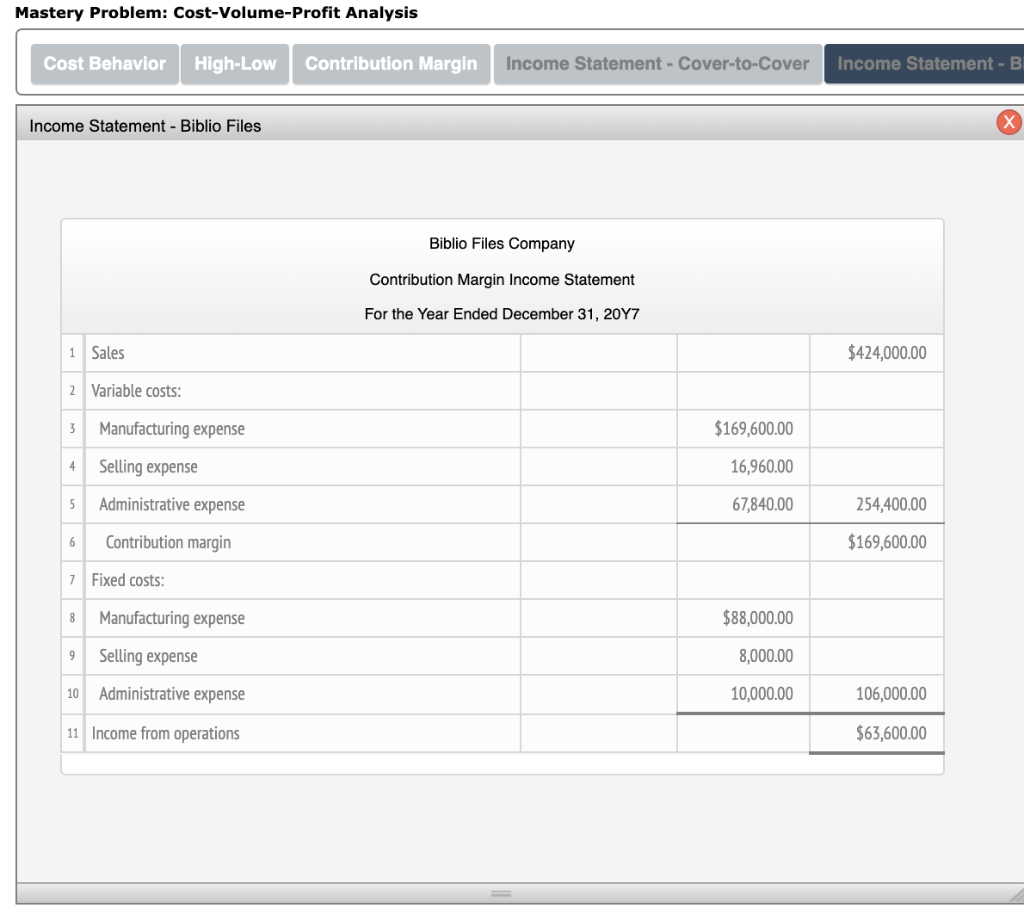Click the fixed costs total cell 106,000.00
This screenshot has height=908, width=1024.
click(876, 694)
